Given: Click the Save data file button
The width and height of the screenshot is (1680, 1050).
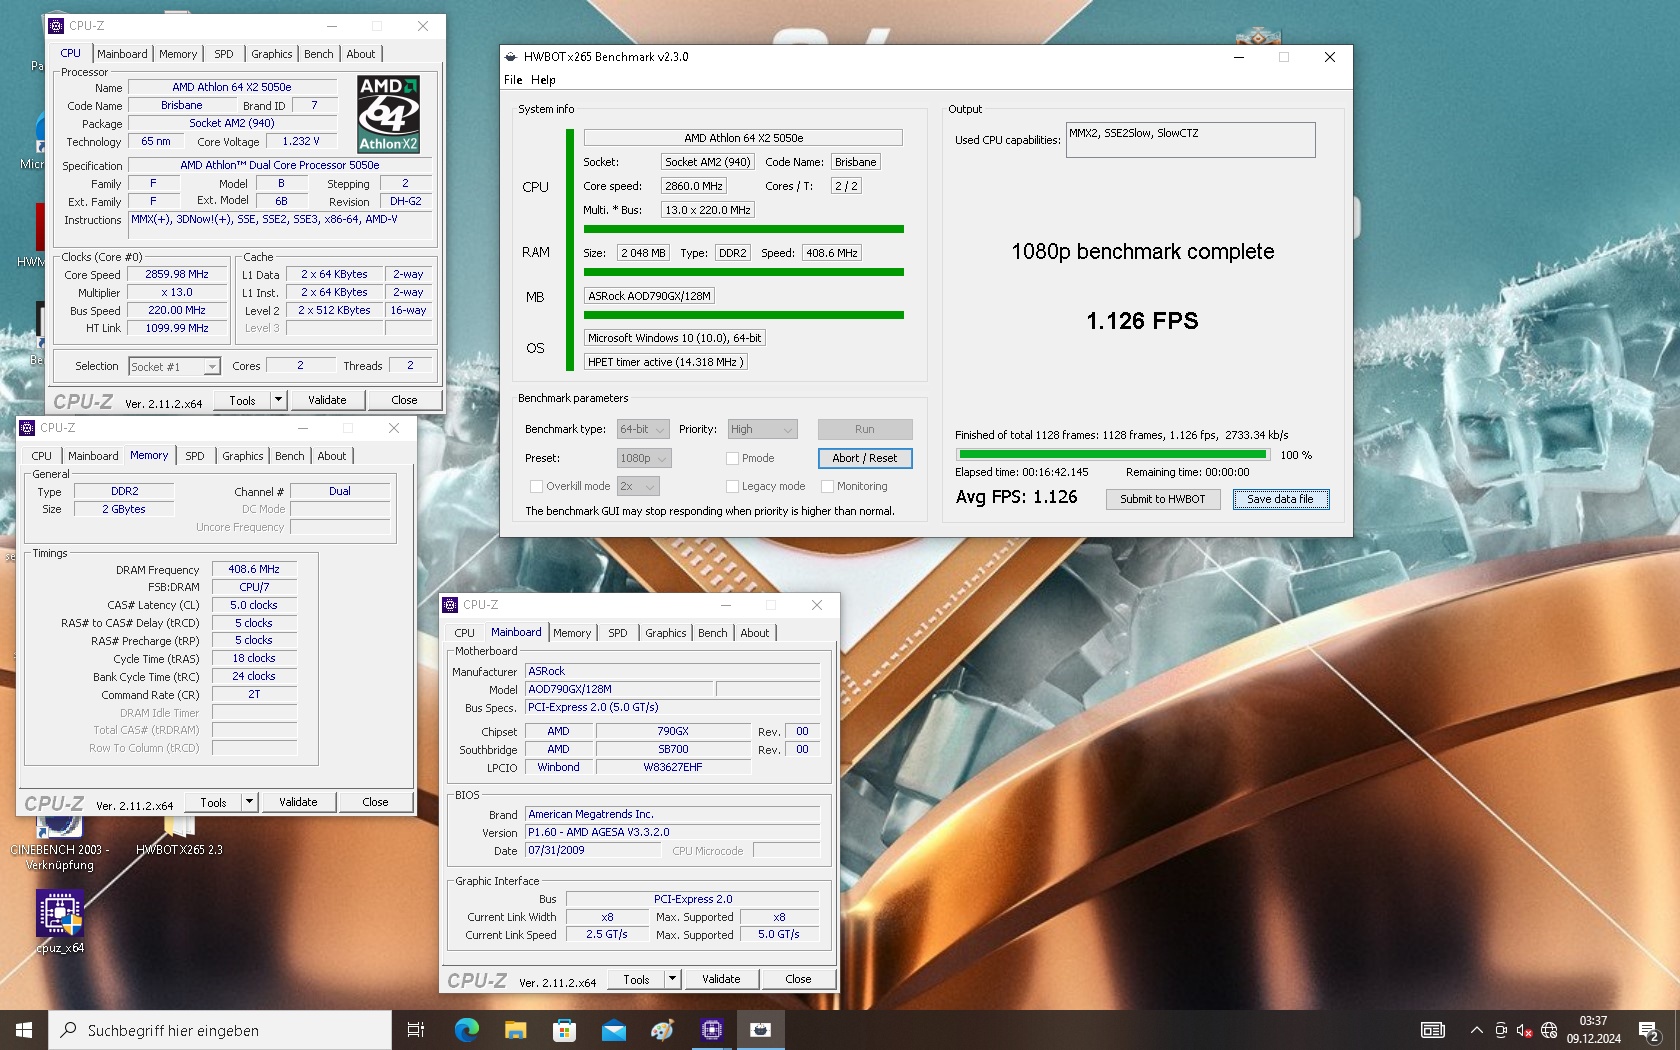Looking at the screenshot, I should [1280, 499].
